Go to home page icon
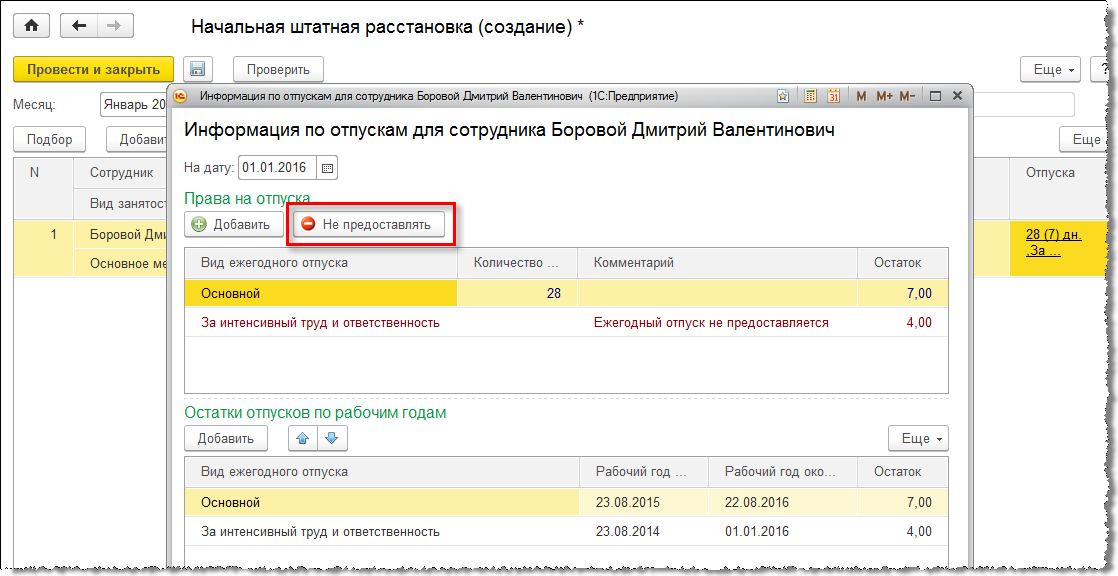The image size is (1118, 576). 31,26
